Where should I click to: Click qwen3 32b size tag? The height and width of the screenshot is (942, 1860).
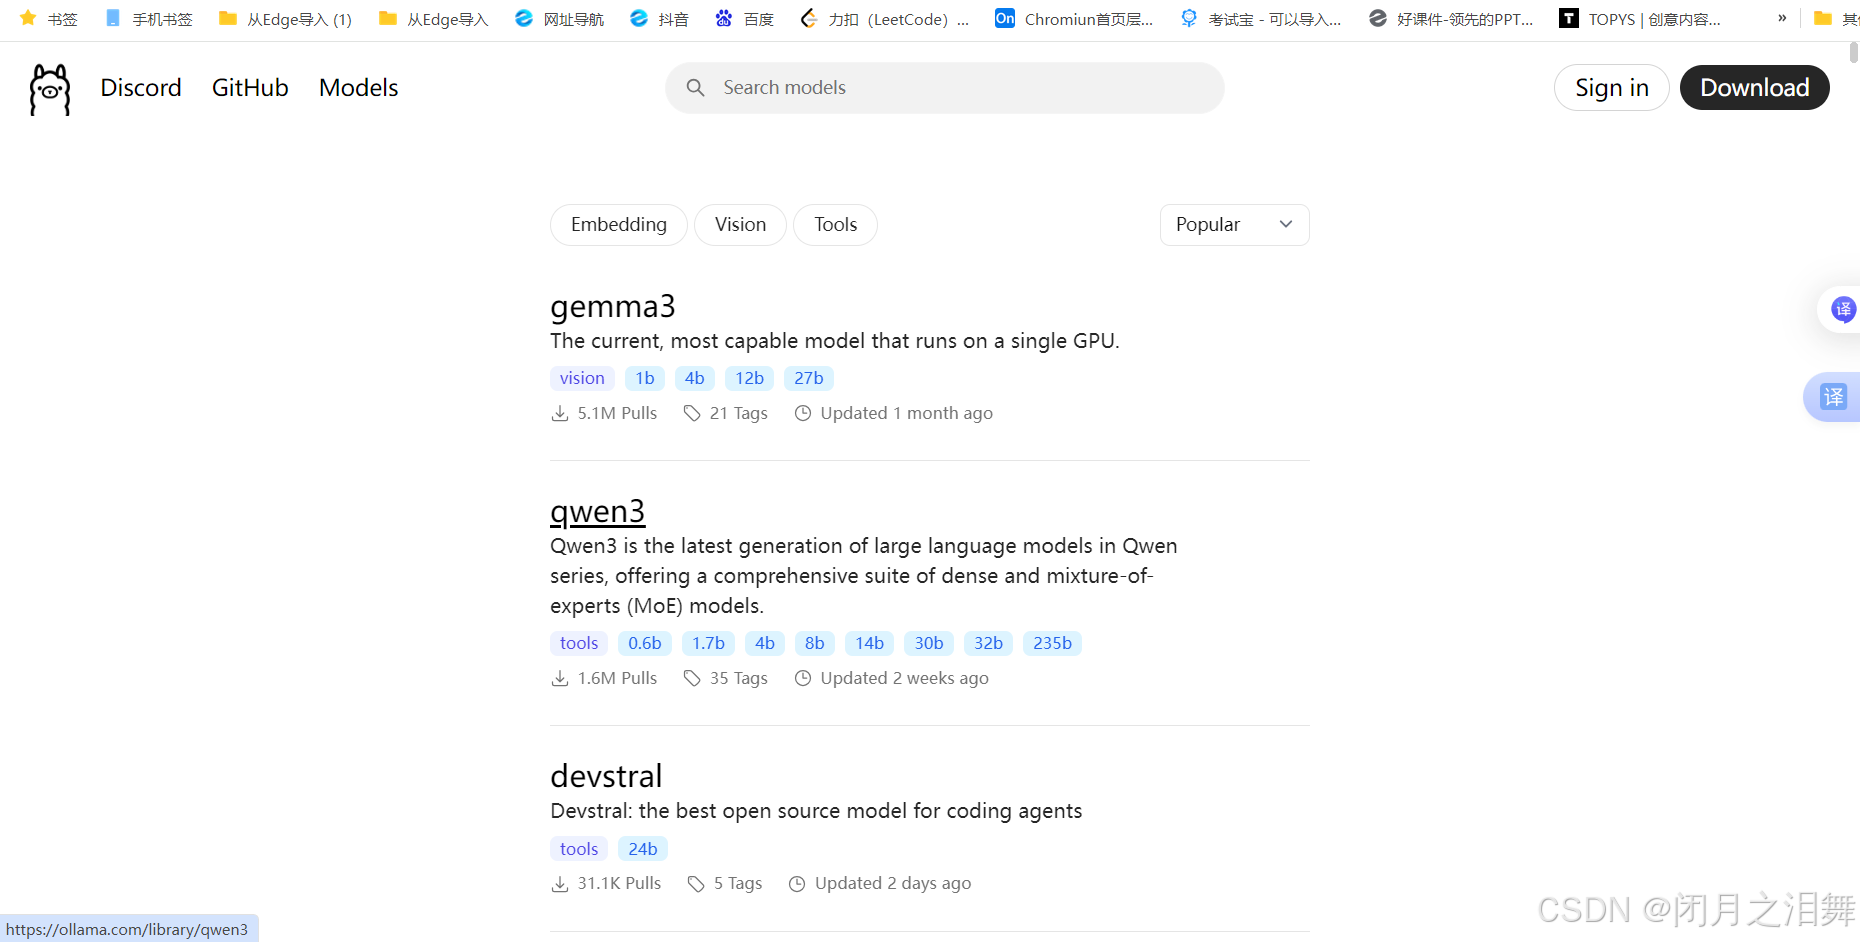tap(988, 643)
